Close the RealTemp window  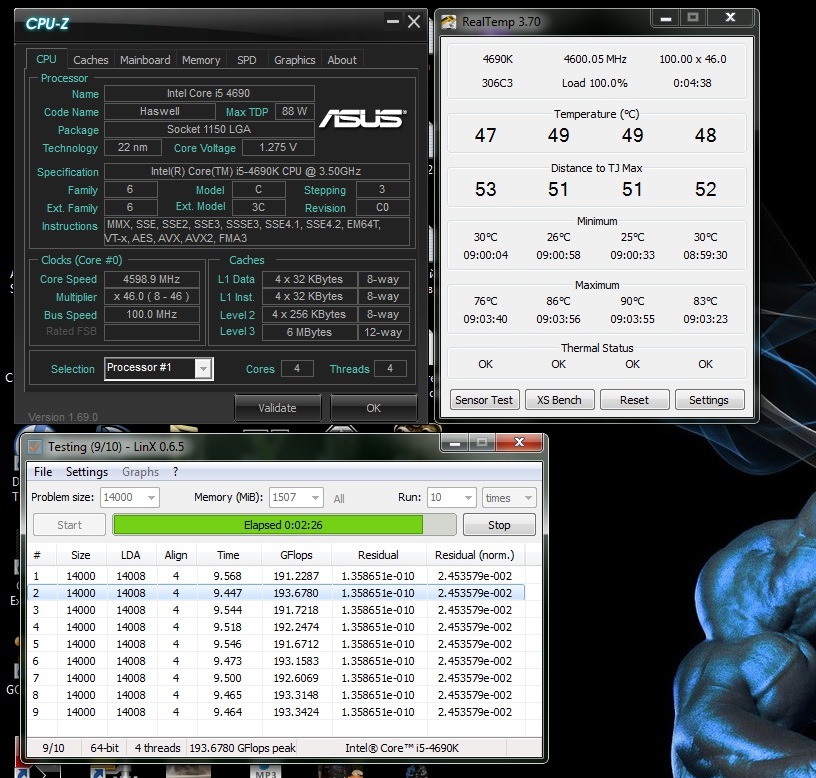(730, 18)
